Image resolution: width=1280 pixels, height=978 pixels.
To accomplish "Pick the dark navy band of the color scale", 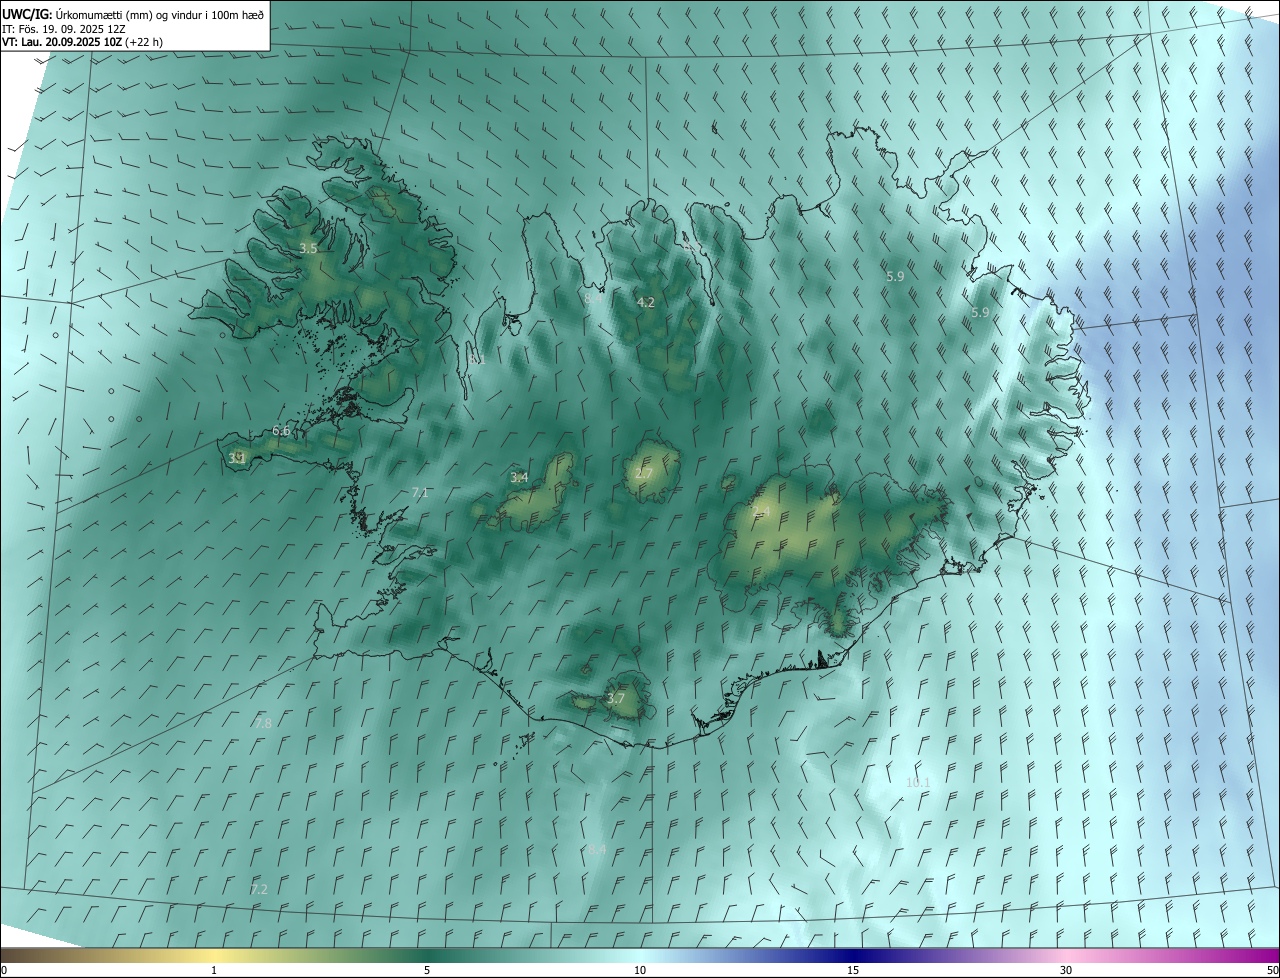I will (x=853, y=955).
